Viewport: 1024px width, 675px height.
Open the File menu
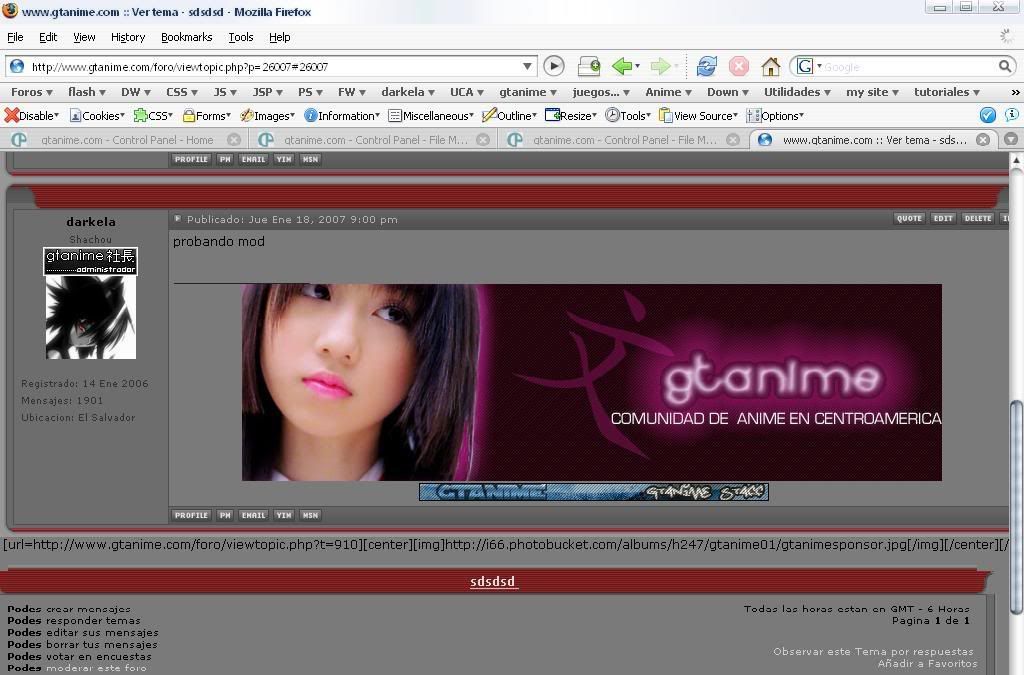pyautogui.click(x=15, y=37)
